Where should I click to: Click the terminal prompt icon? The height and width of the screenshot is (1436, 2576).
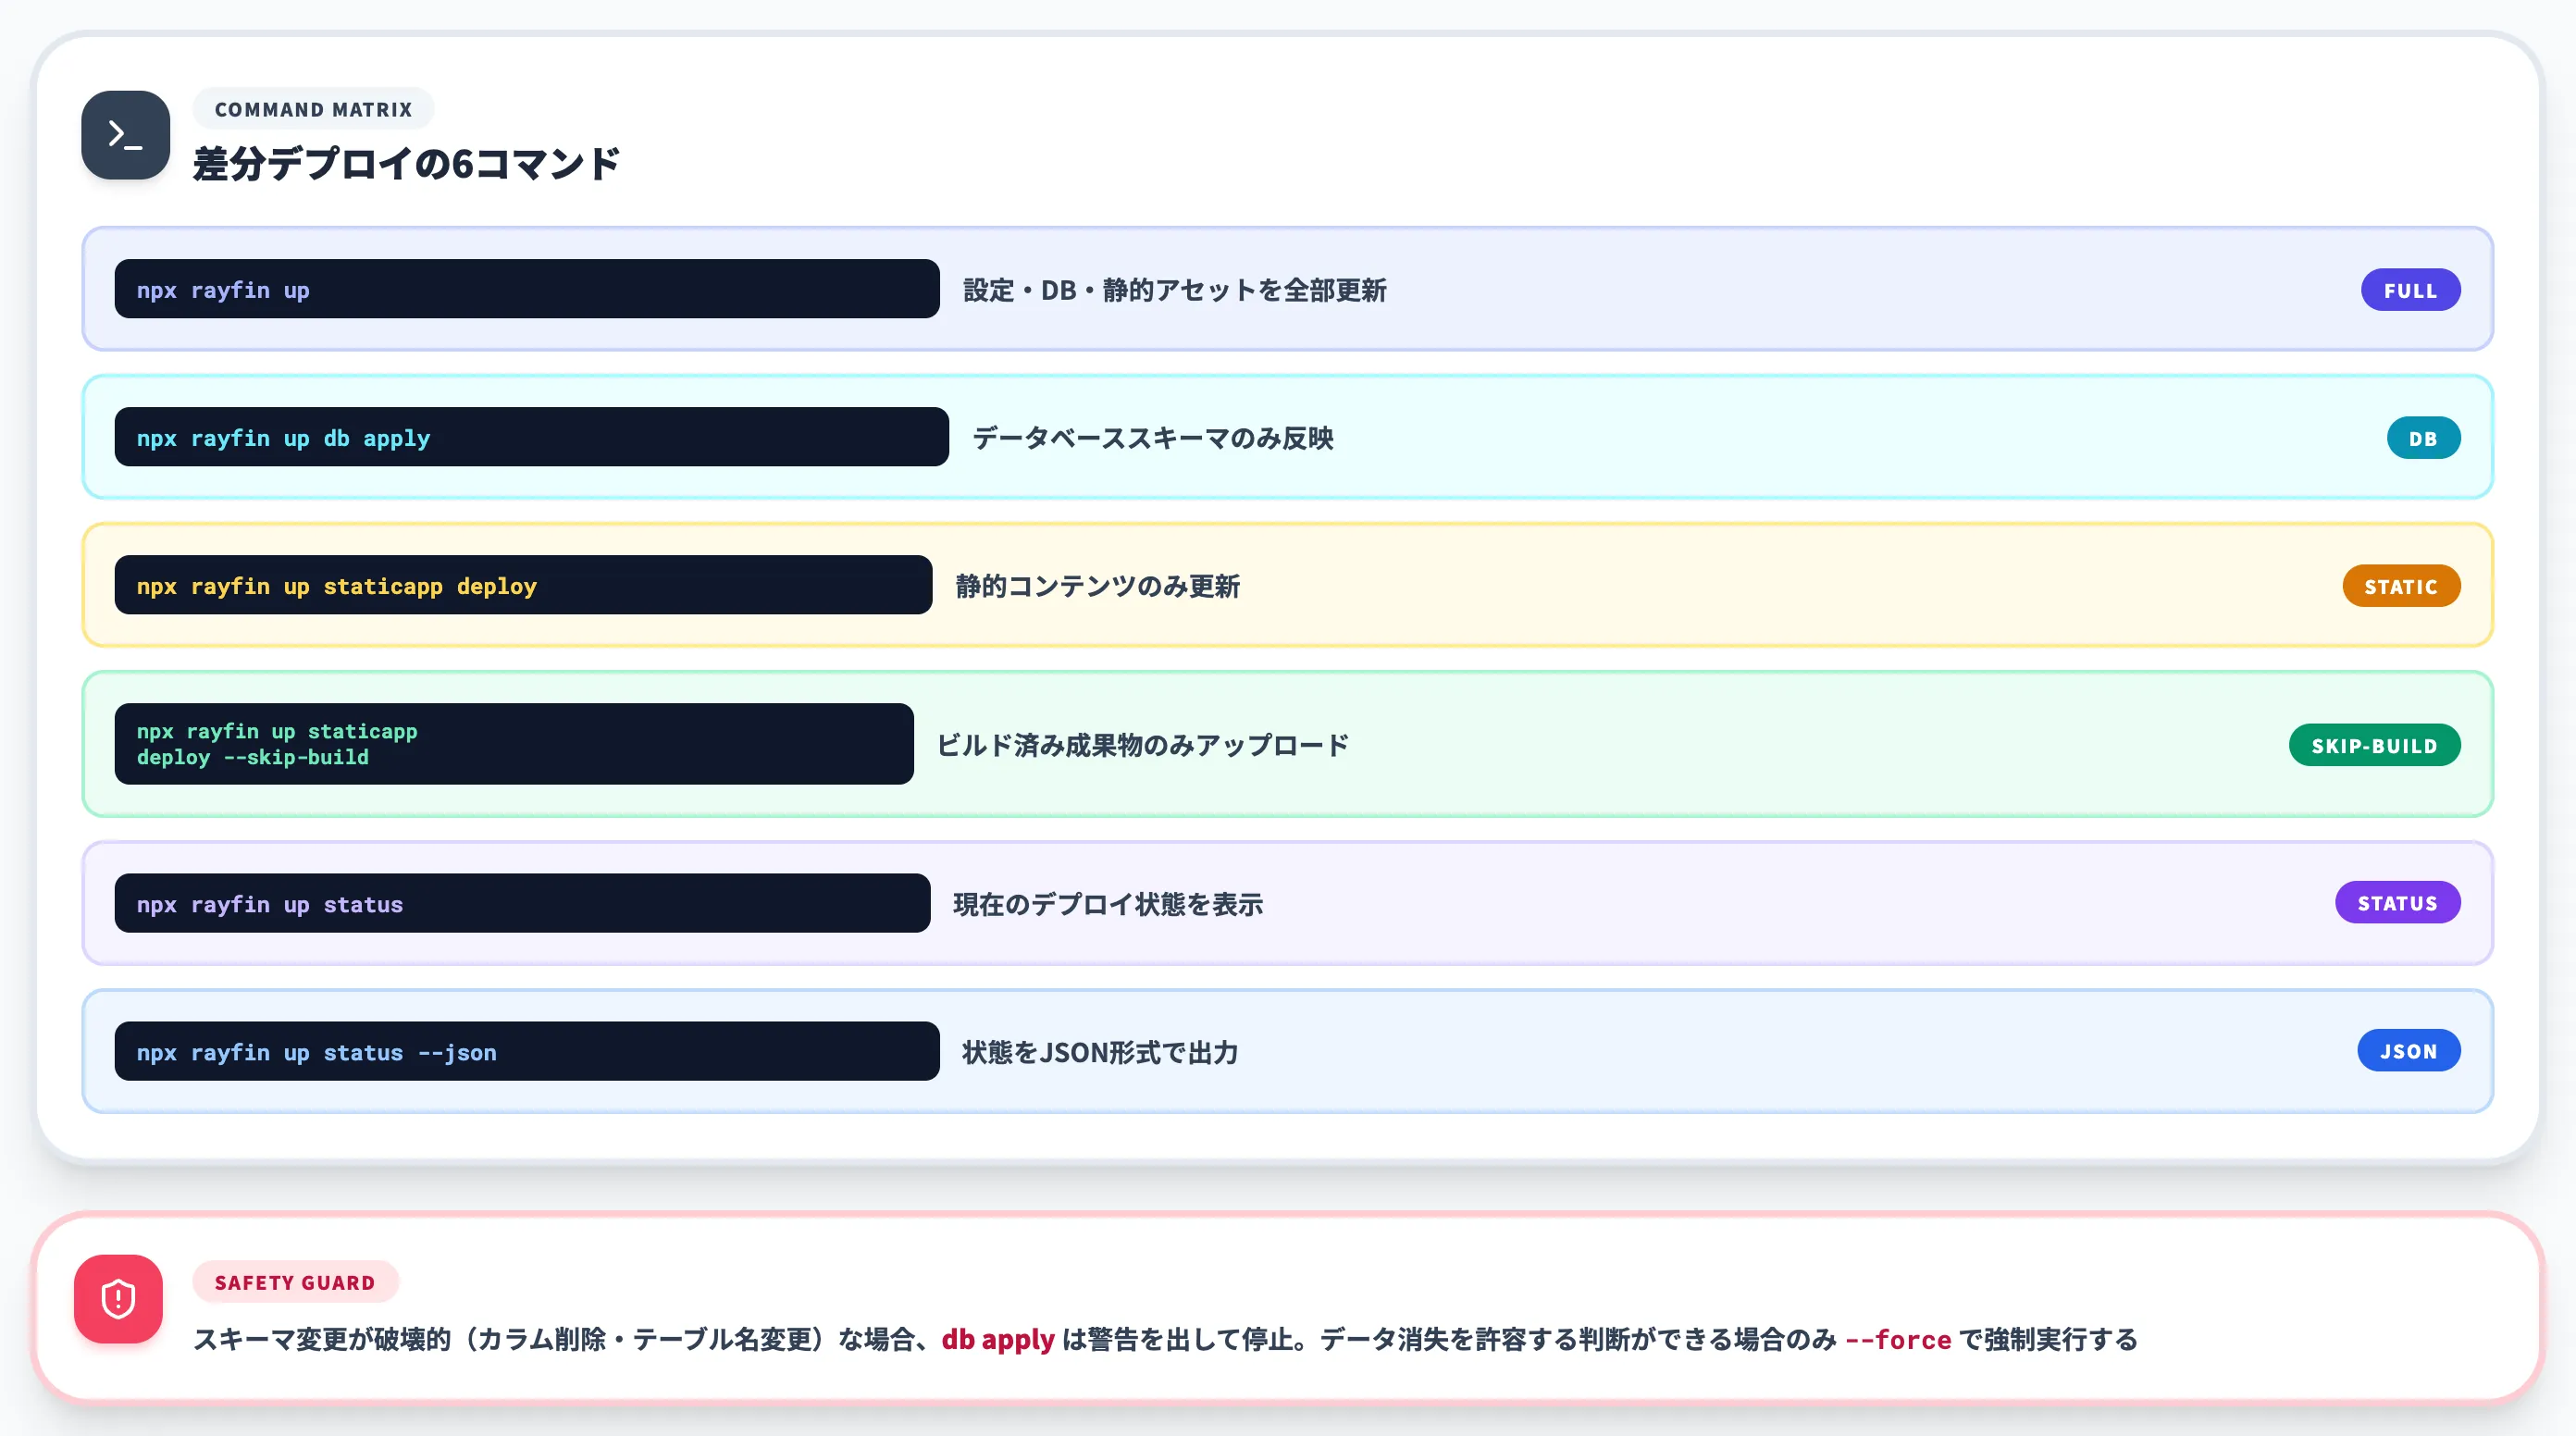(x=125, y=135)
